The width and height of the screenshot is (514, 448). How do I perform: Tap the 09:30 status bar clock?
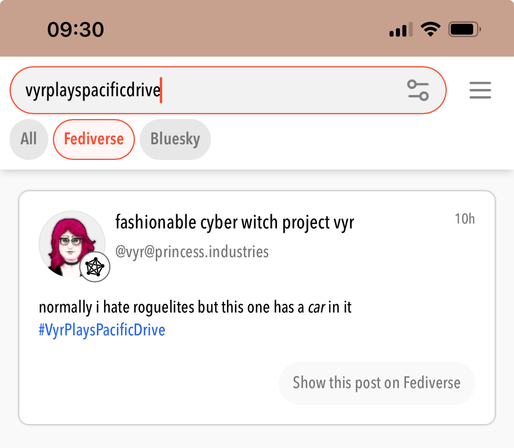[75, 29]
